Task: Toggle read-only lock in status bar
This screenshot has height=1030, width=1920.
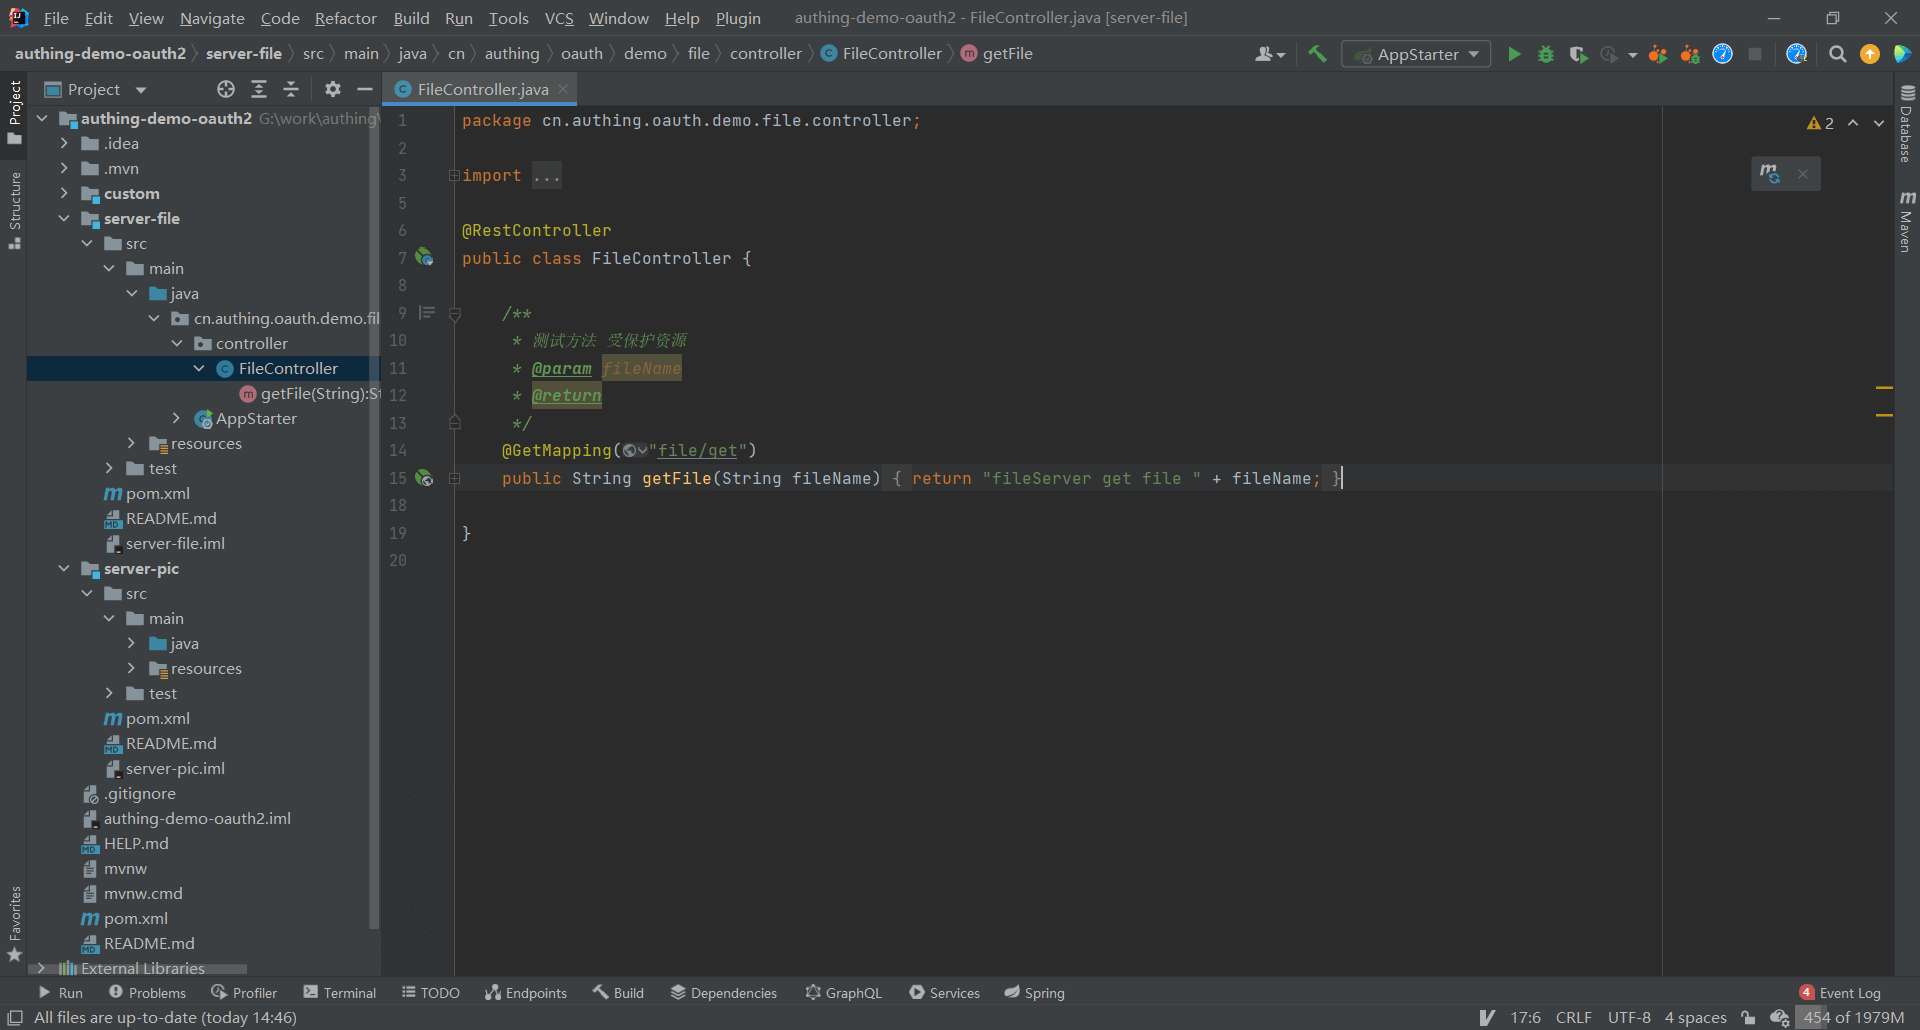Action: (x=1748, y=1017)
